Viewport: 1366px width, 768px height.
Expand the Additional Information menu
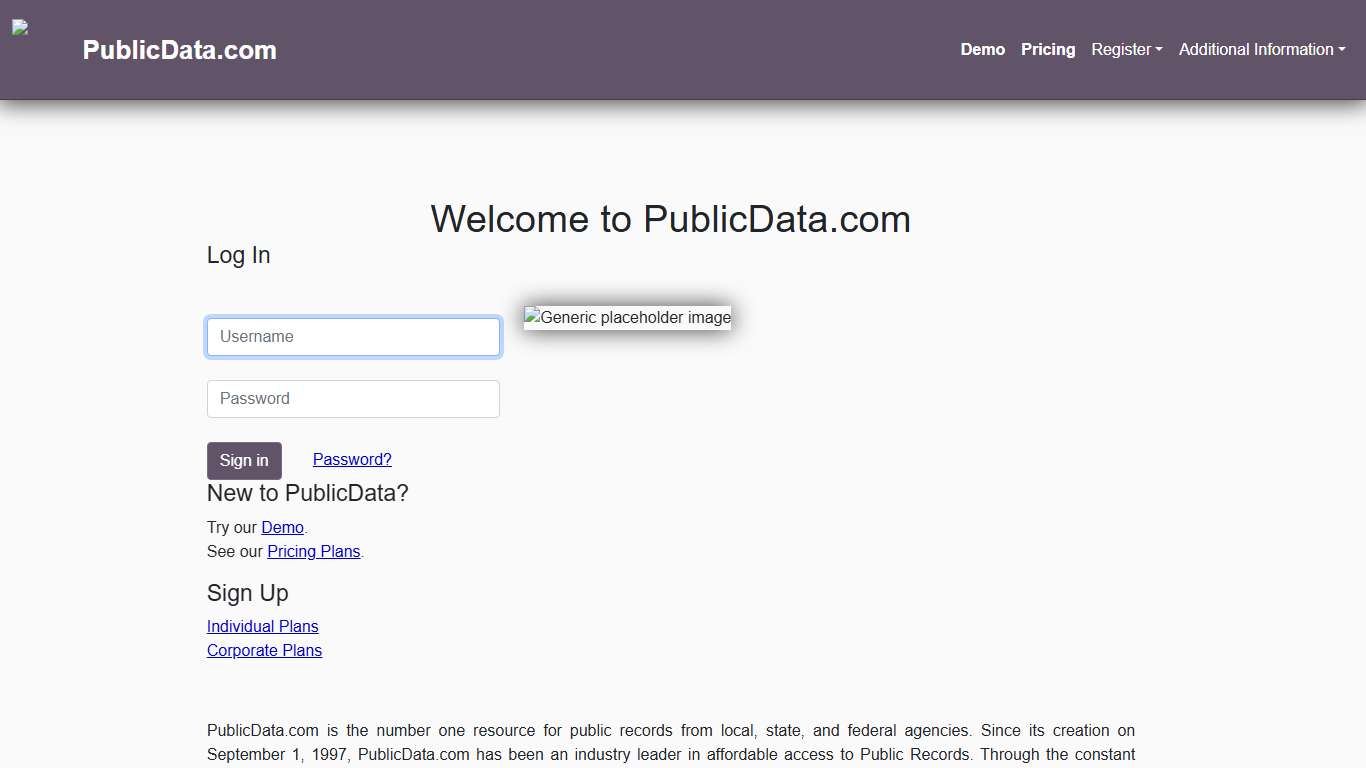pos(1261,49)
